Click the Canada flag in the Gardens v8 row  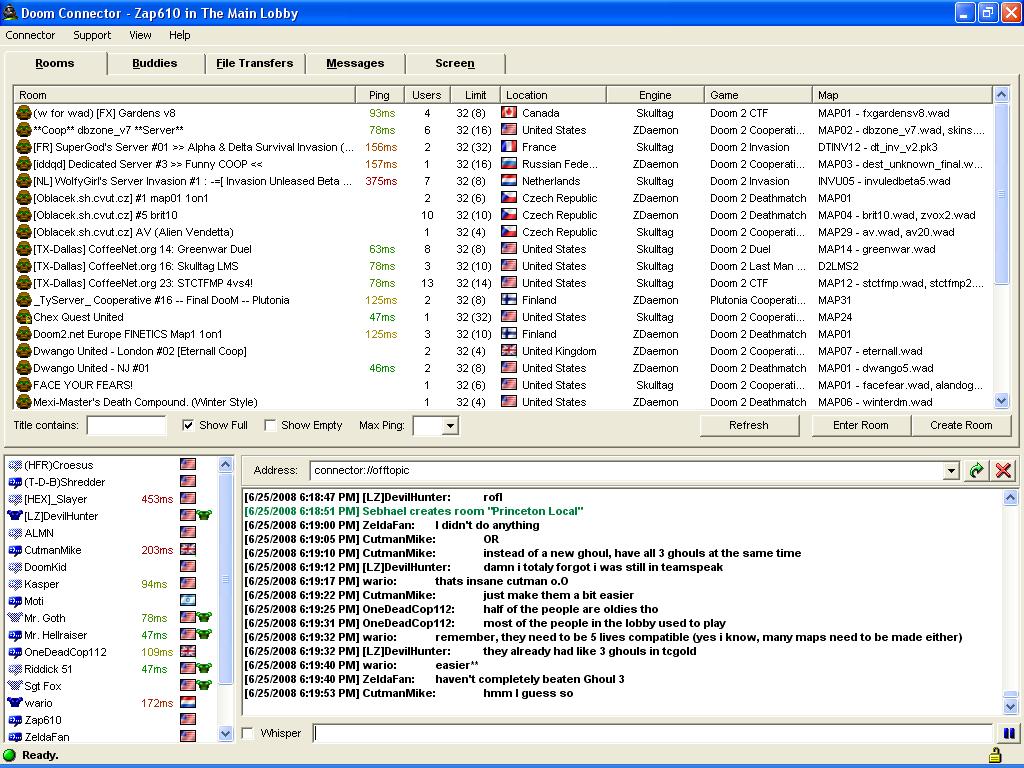509,113
